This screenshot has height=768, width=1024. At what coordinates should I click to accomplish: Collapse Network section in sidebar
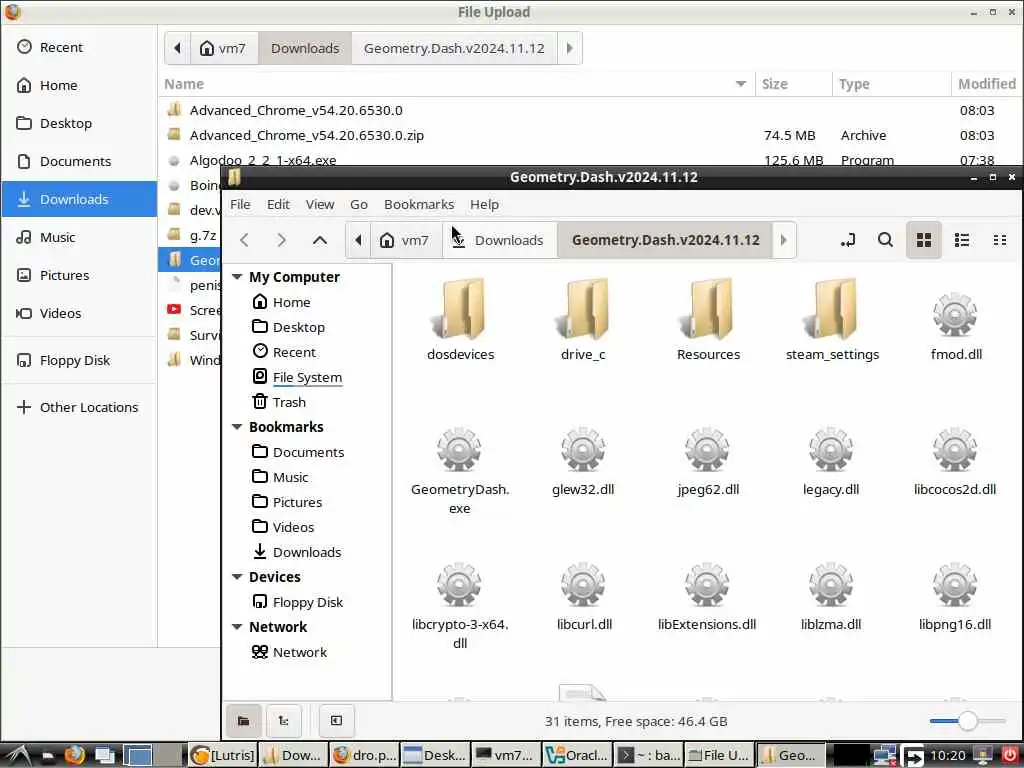[x=237, y=627]
